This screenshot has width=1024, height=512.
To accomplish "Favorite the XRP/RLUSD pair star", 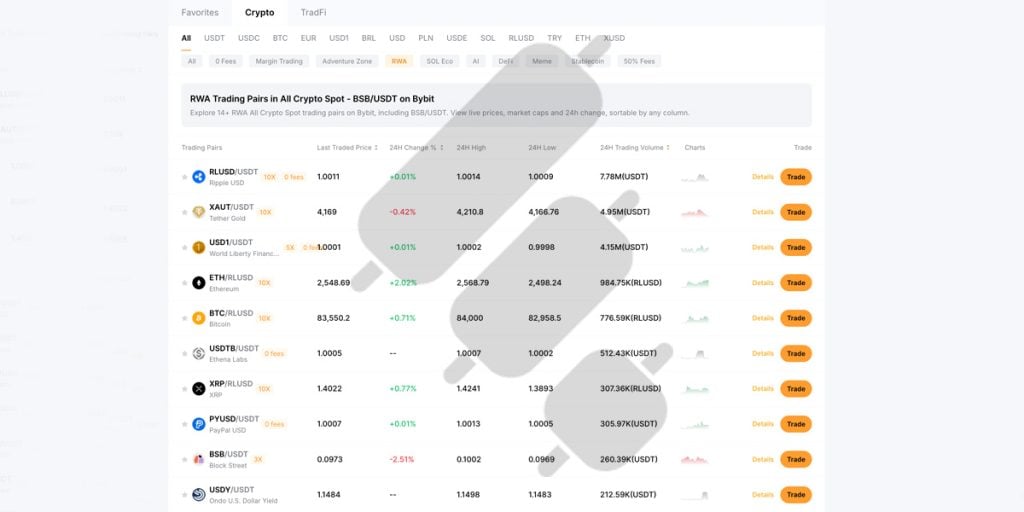I will coord(185,389).
